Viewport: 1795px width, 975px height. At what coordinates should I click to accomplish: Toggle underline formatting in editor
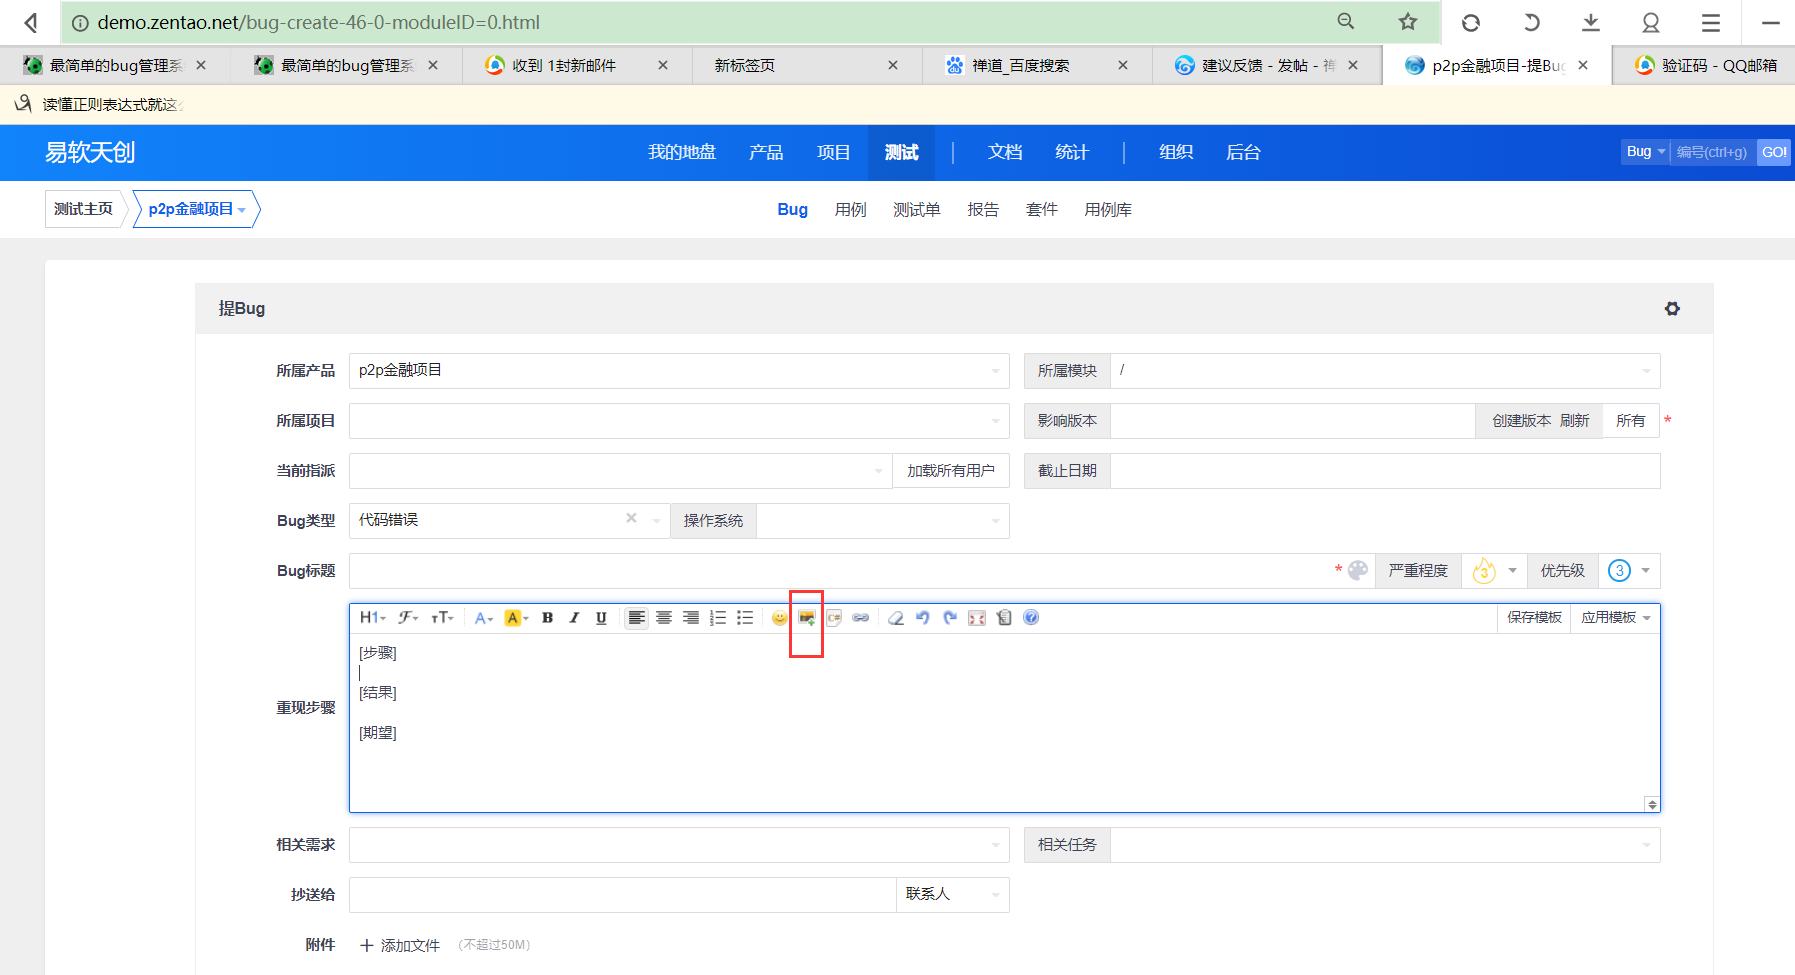point(601,618)
